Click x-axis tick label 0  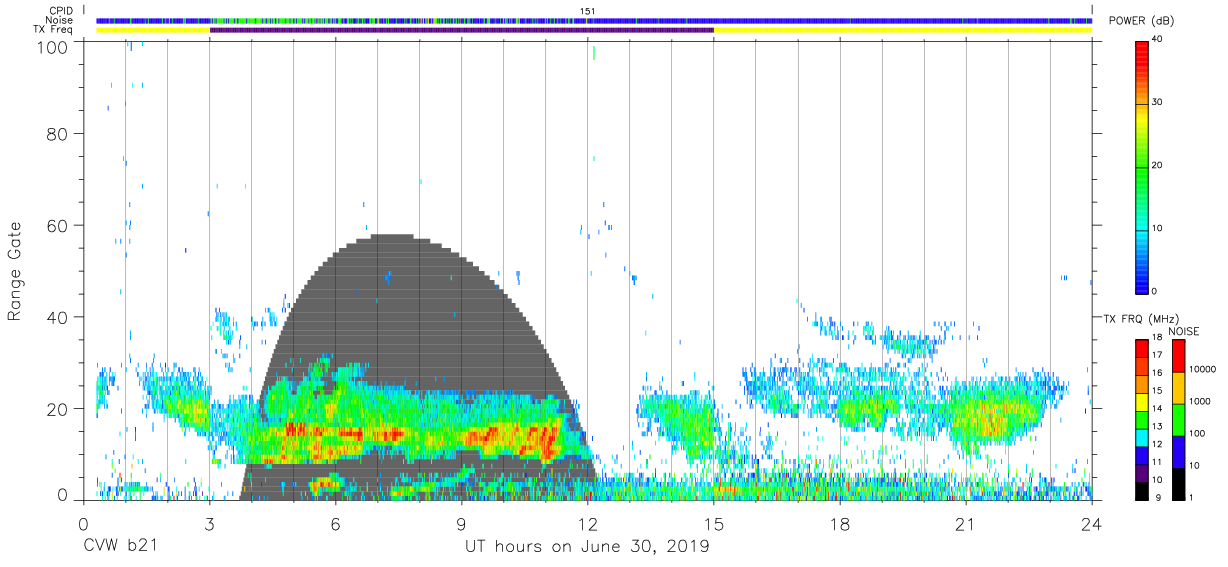pos(82,524)
